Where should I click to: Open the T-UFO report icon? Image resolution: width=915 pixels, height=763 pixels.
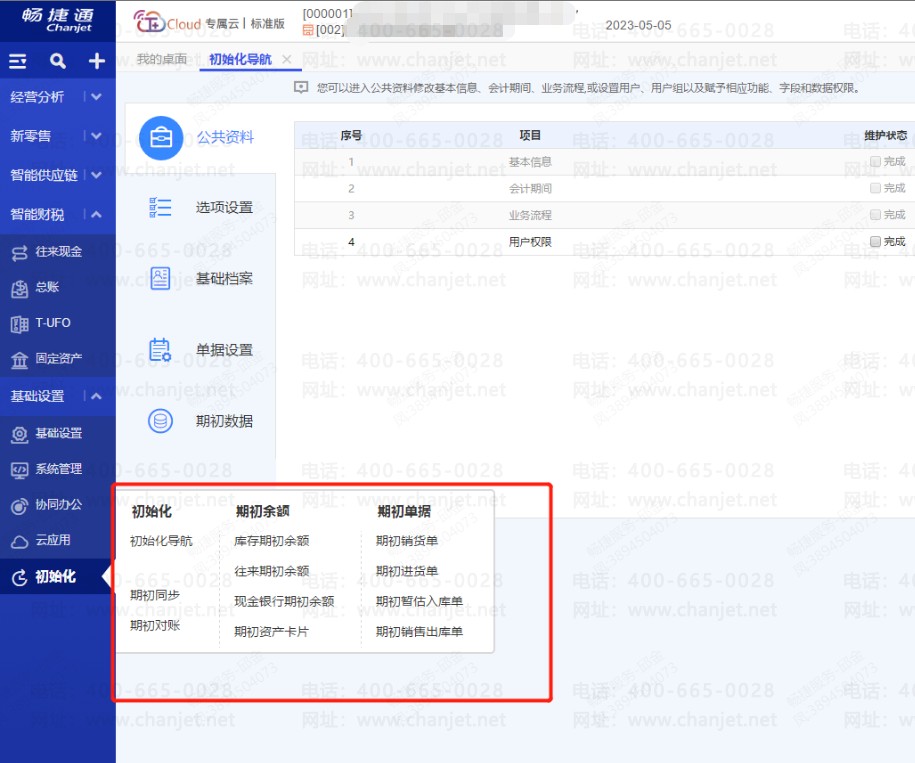[19, 324]
